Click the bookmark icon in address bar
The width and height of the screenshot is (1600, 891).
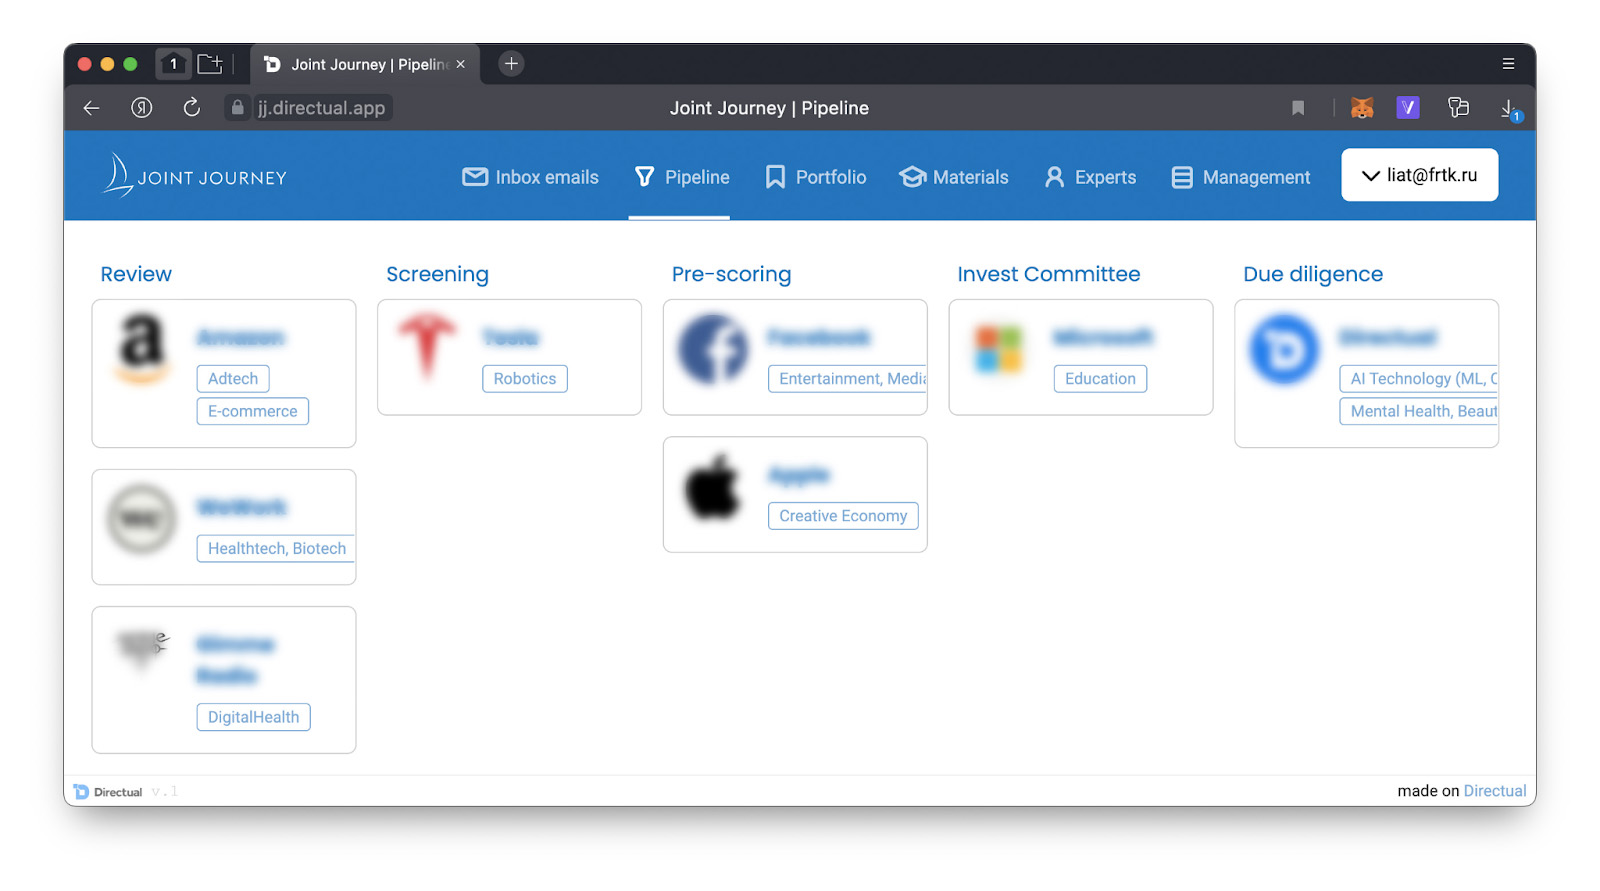coord(1298,108)
